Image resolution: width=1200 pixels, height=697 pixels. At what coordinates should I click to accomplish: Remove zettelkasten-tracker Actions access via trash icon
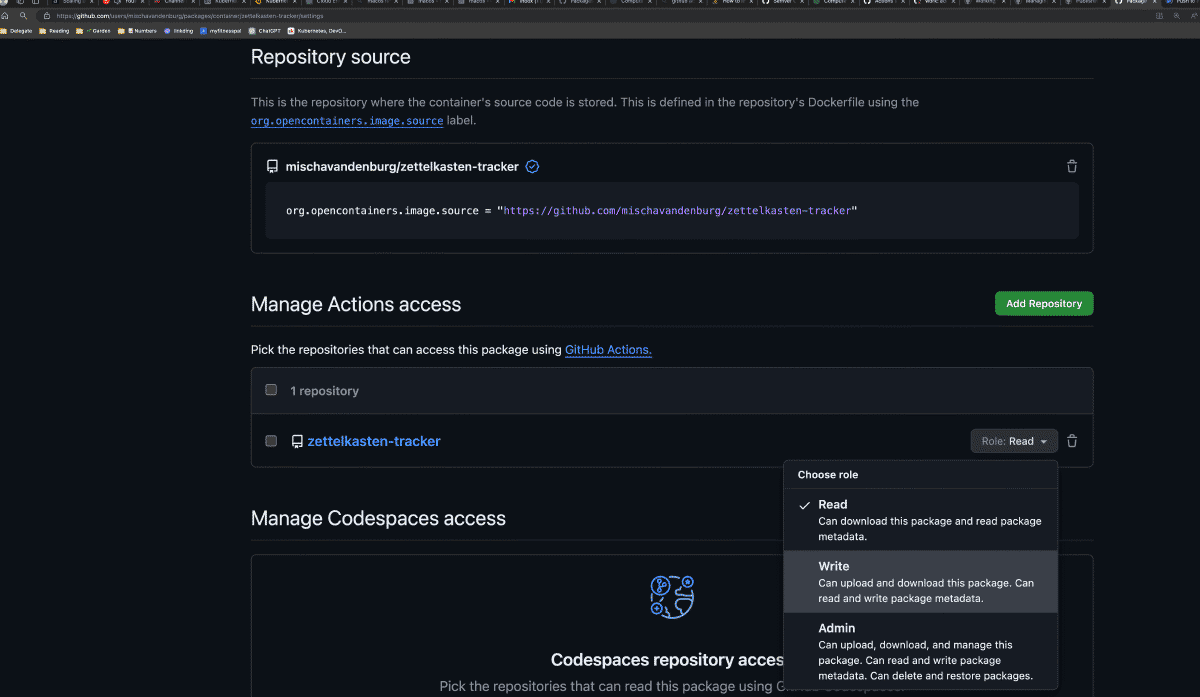(x=1072, y=441)
